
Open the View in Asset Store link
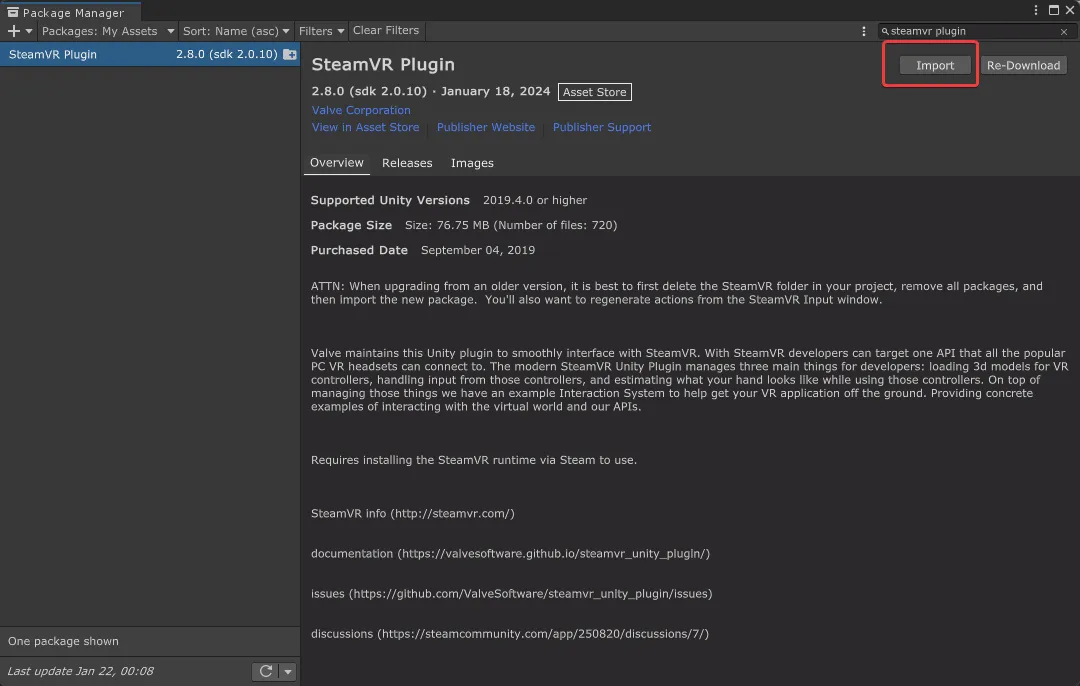coord(365,127)
